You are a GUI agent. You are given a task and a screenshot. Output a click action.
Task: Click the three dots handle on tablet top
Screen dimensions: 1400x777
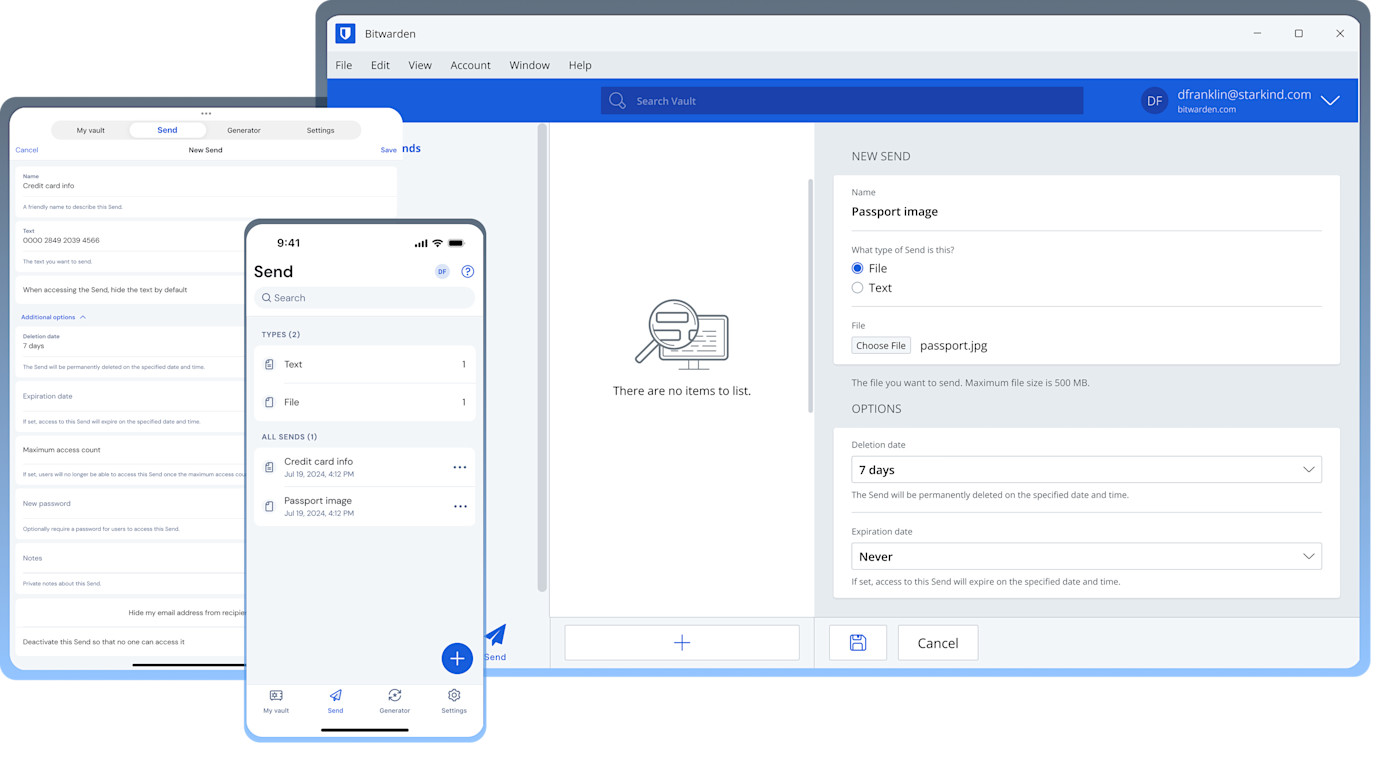pos(206,114)
